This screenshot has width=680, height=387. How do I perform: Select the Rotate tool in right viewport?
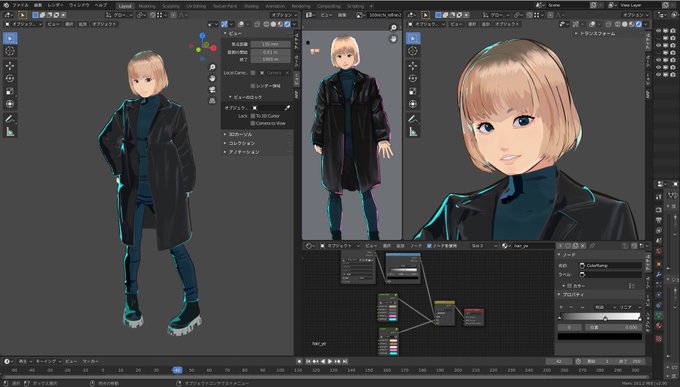click(412, 79)
